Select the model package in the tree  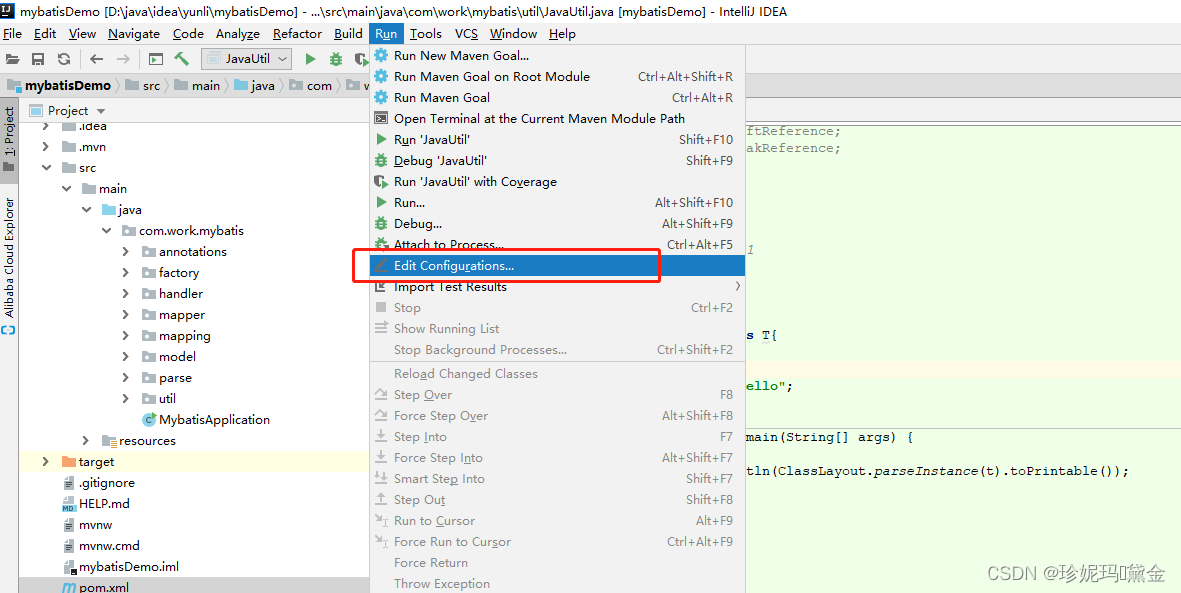tap(177, 357)
